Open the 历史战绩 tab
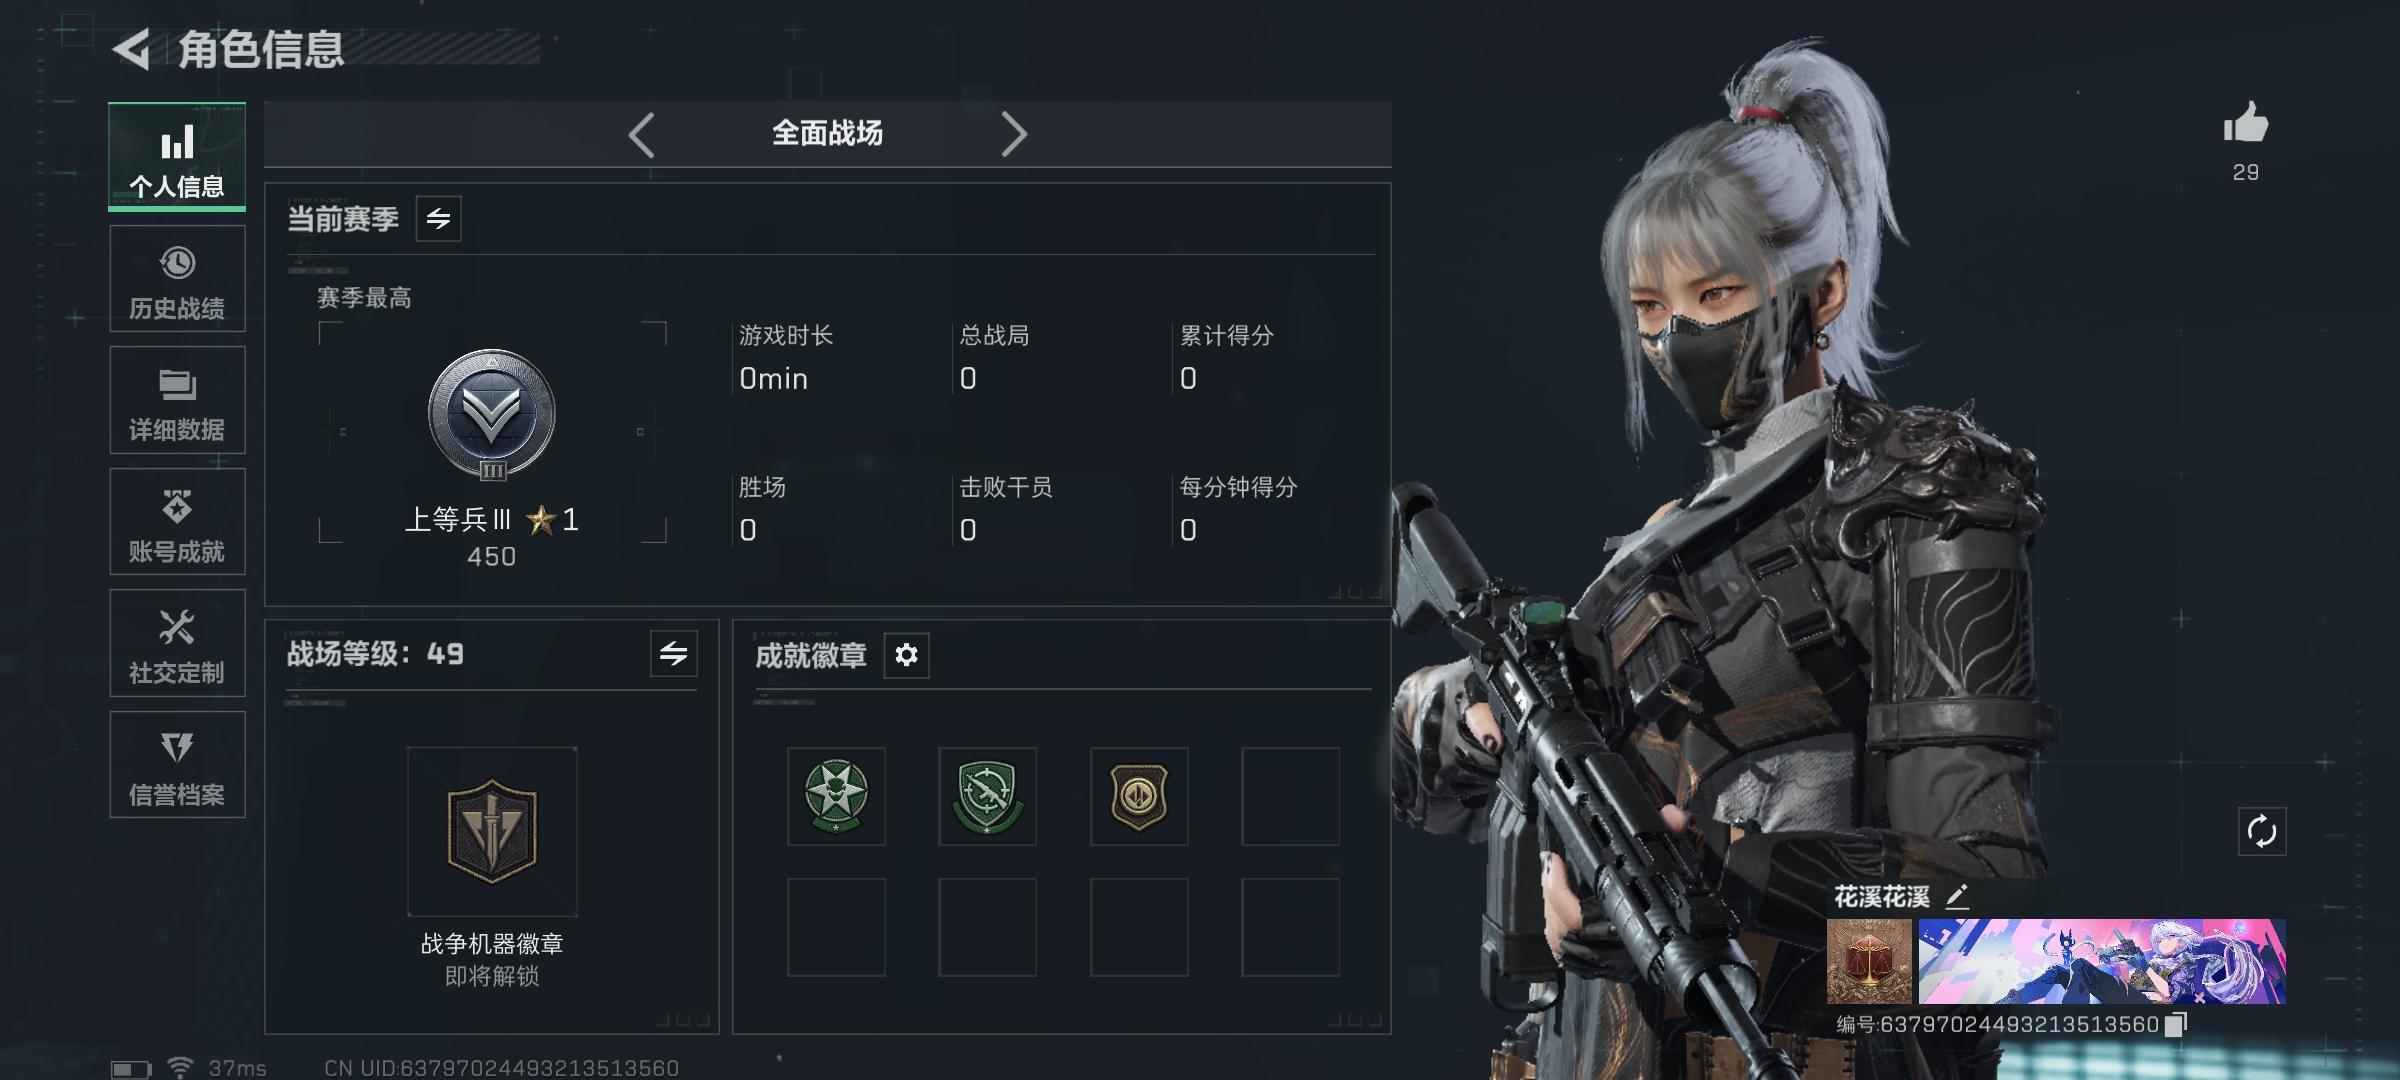The width and height of the screenshot is (2400, 1080). (177, 279)
